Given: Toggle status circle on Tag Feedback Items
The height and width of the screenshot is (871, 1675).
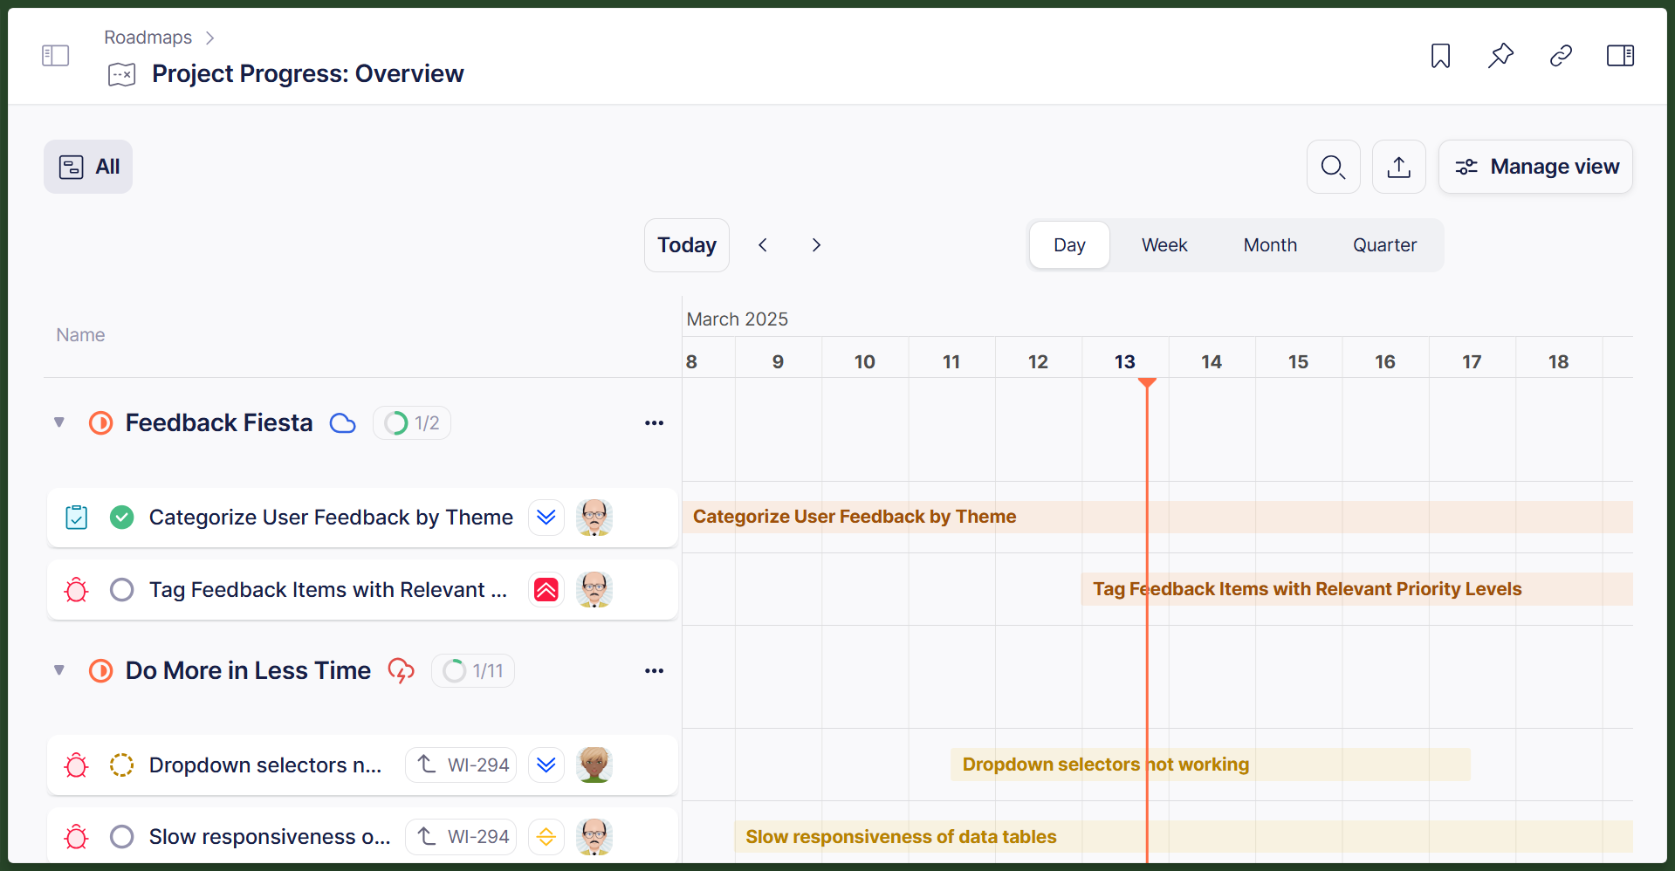Looking at the screenshot, I should click(122, 590).
